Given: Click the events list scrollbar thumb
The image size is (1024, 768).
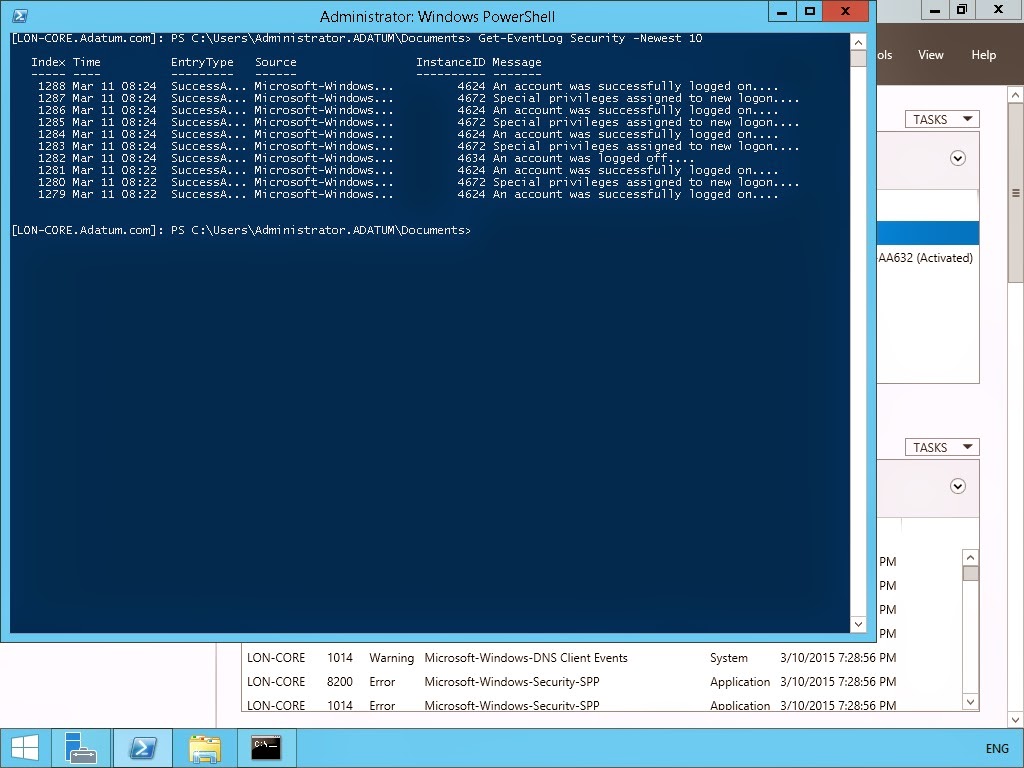Looking at the screenshot, I should tap(968, 572).
